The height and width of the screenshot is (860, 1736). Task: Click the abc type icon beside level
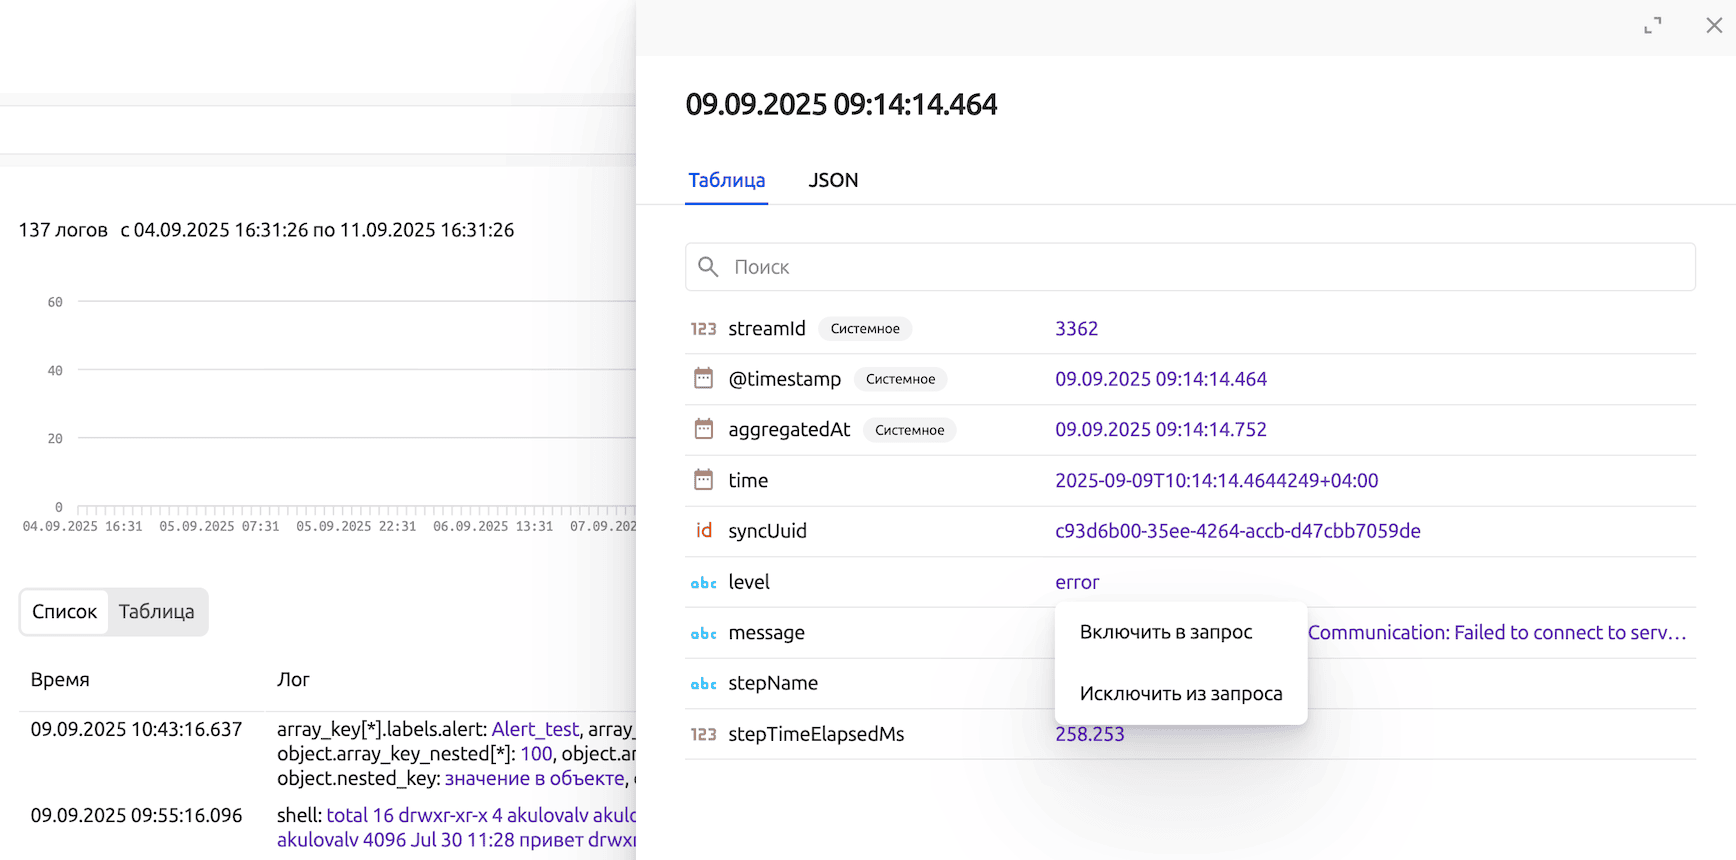click(703, 583)
